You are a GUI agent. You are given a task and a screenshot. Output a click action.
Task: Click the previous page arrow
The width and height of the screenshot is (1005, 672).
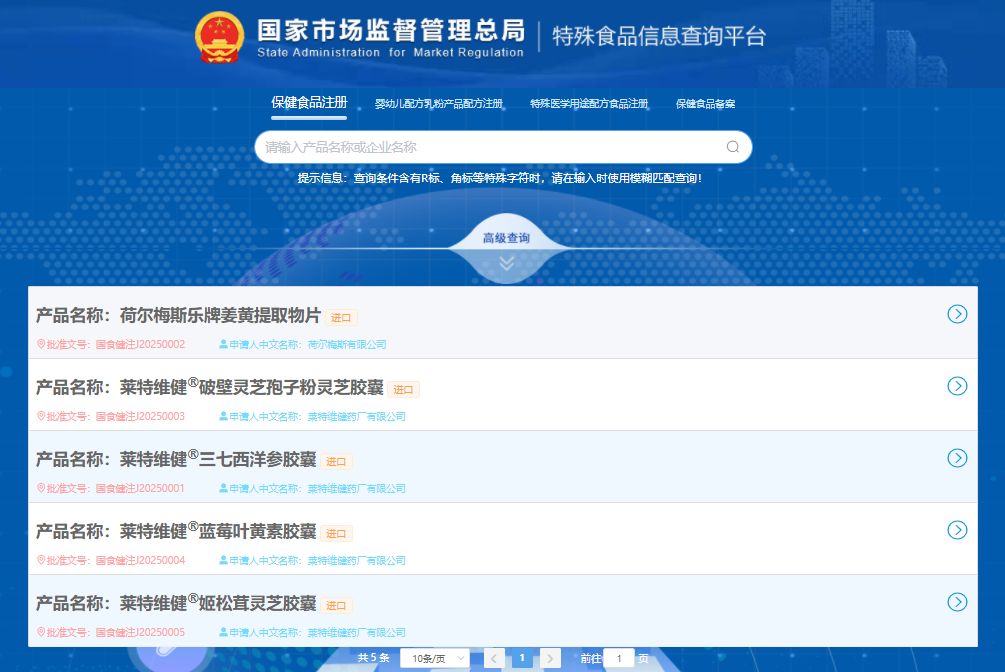pos(493,658)
